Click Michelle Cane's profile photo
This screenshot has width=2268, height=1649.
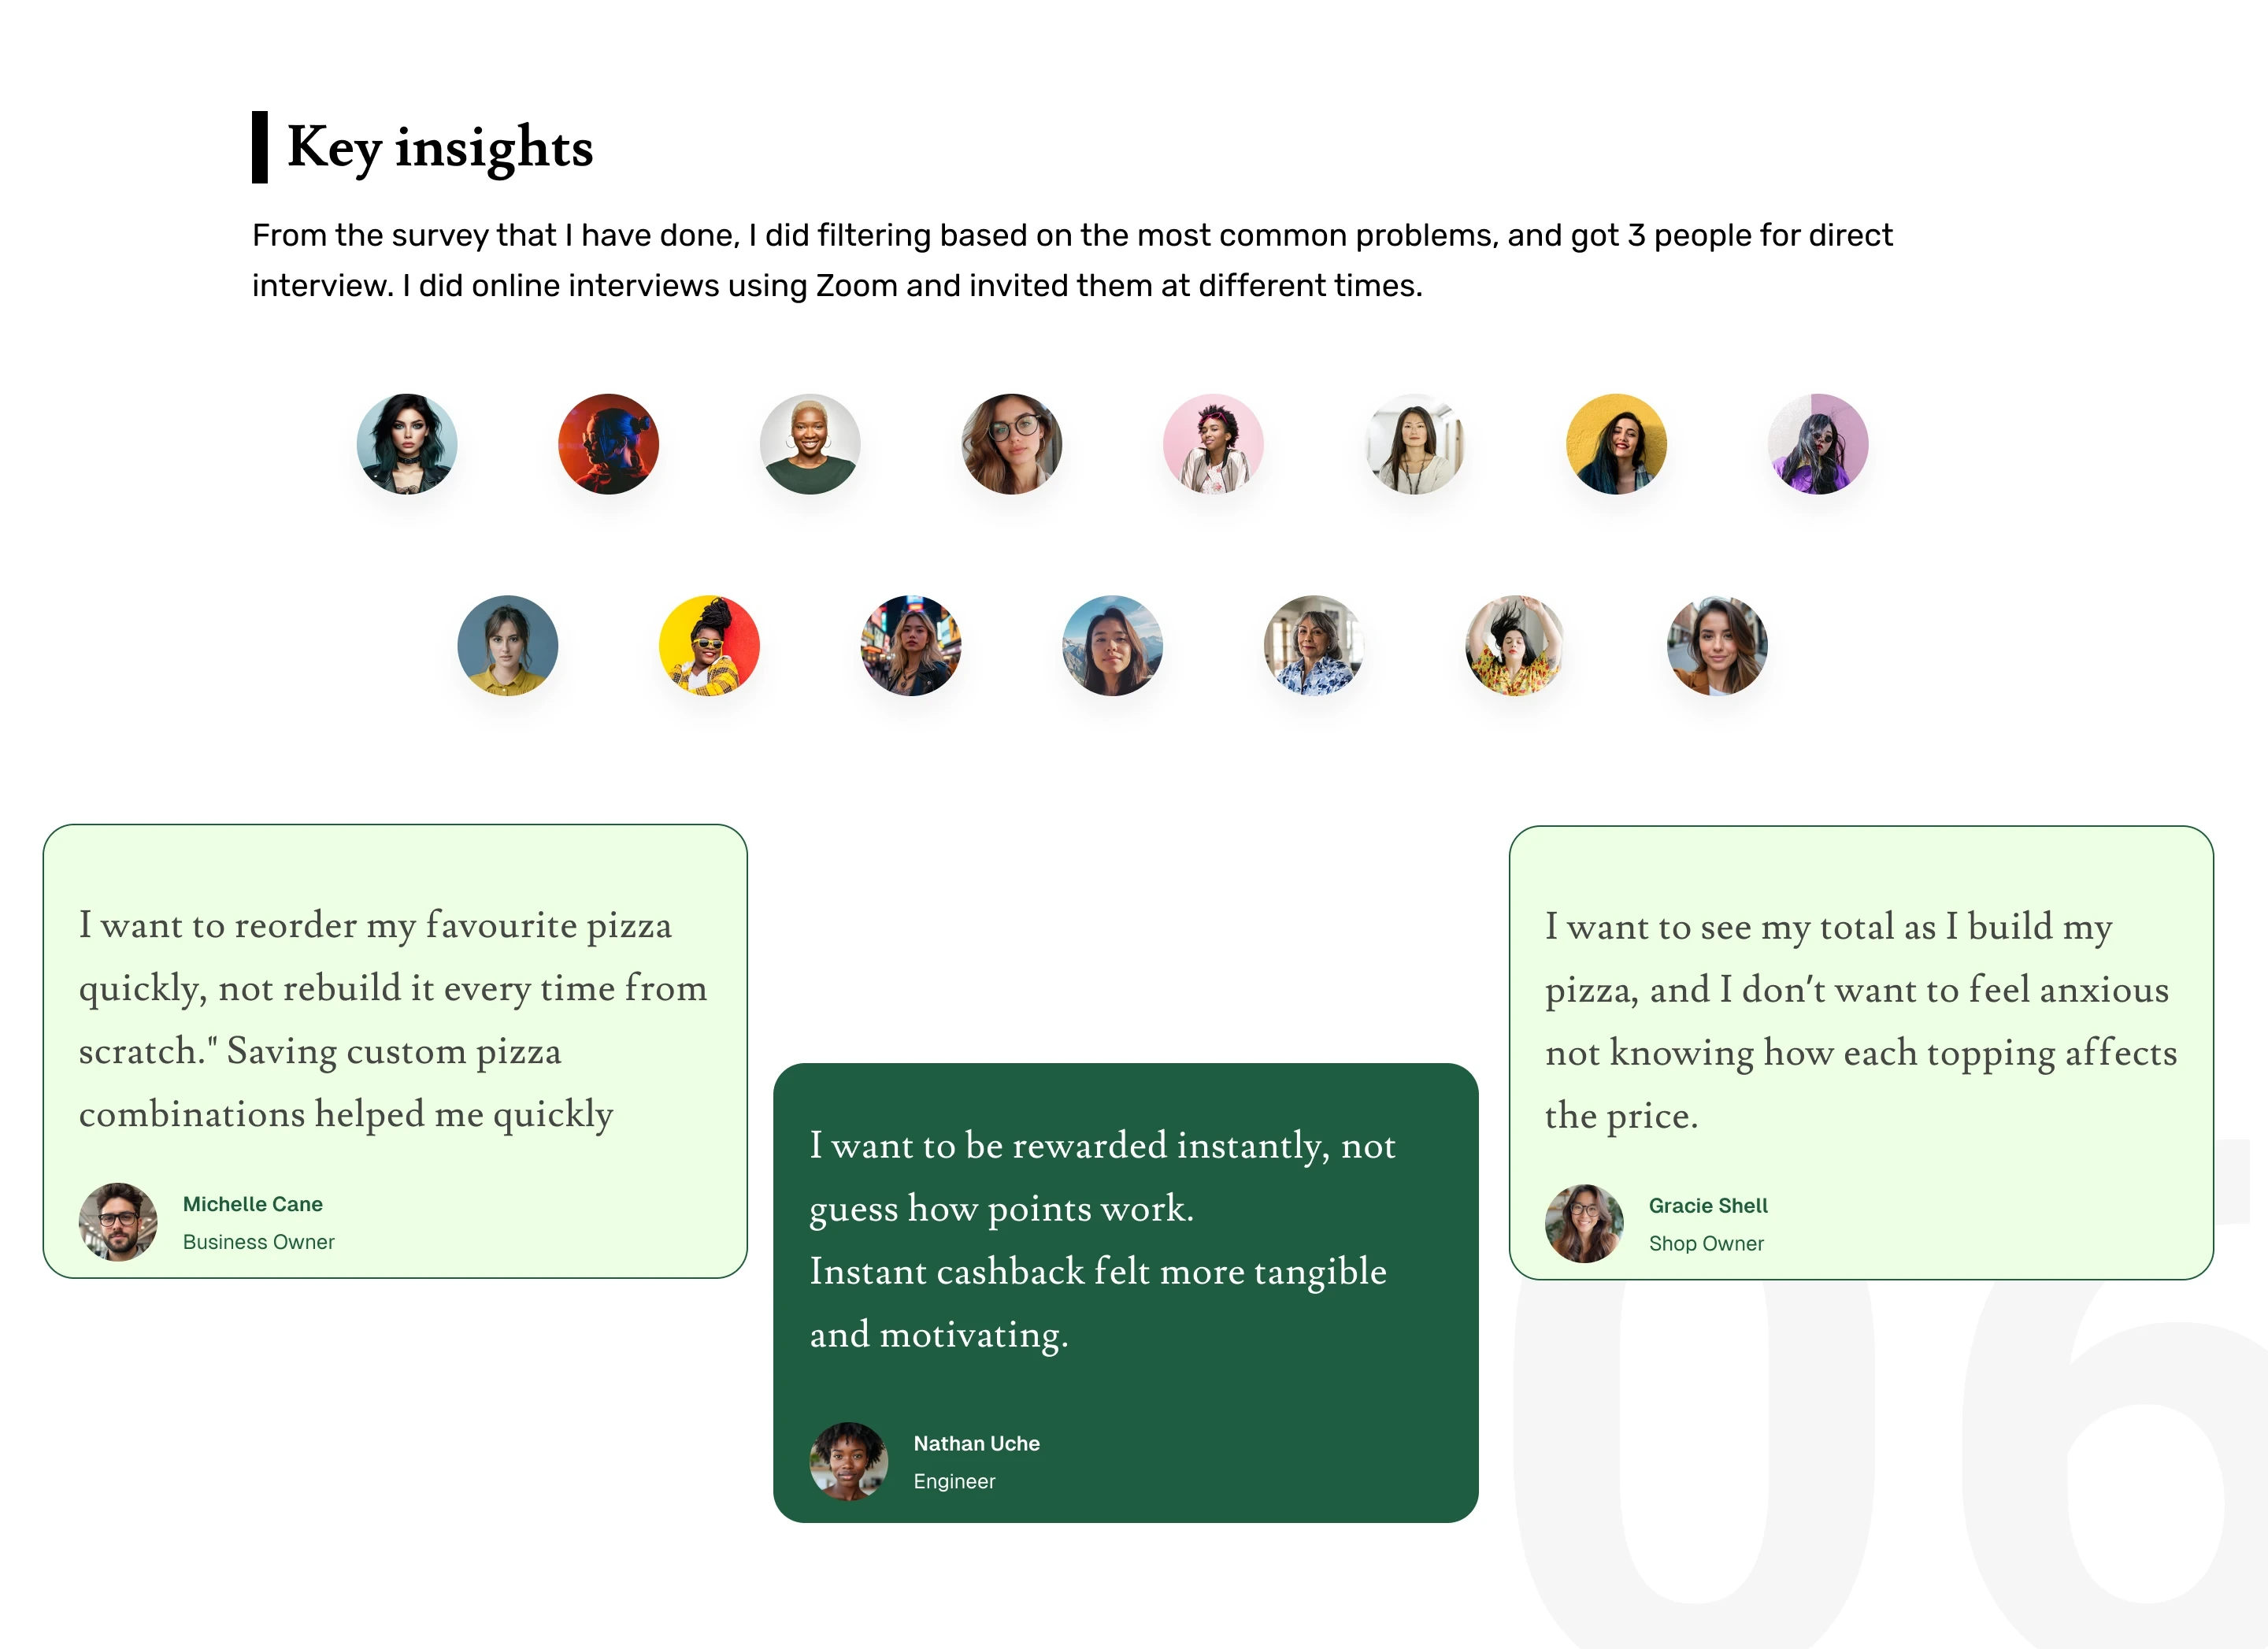pyautogui.click(x=118, y=1222)
